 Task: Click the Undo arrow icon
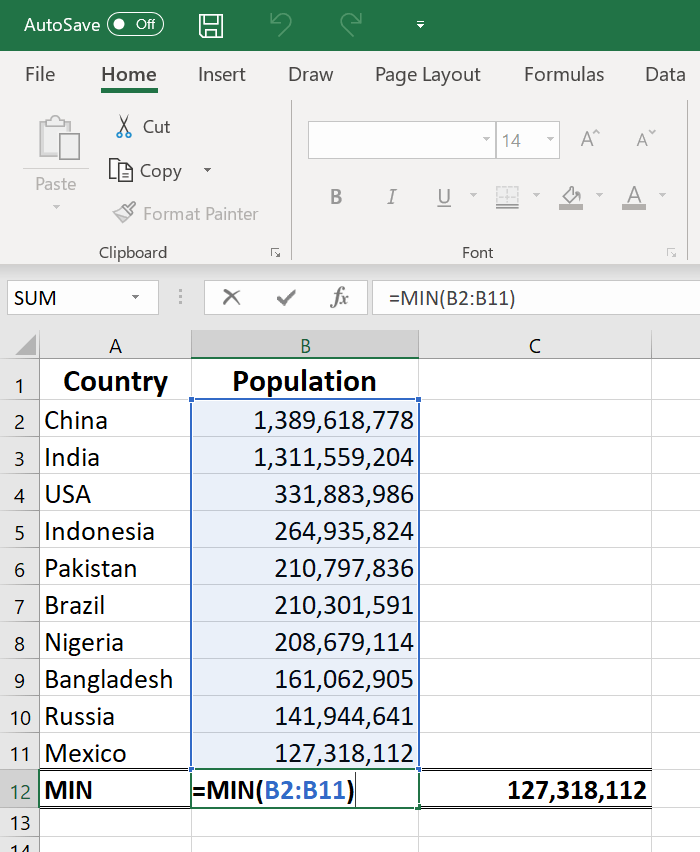[x=281, y=25]
